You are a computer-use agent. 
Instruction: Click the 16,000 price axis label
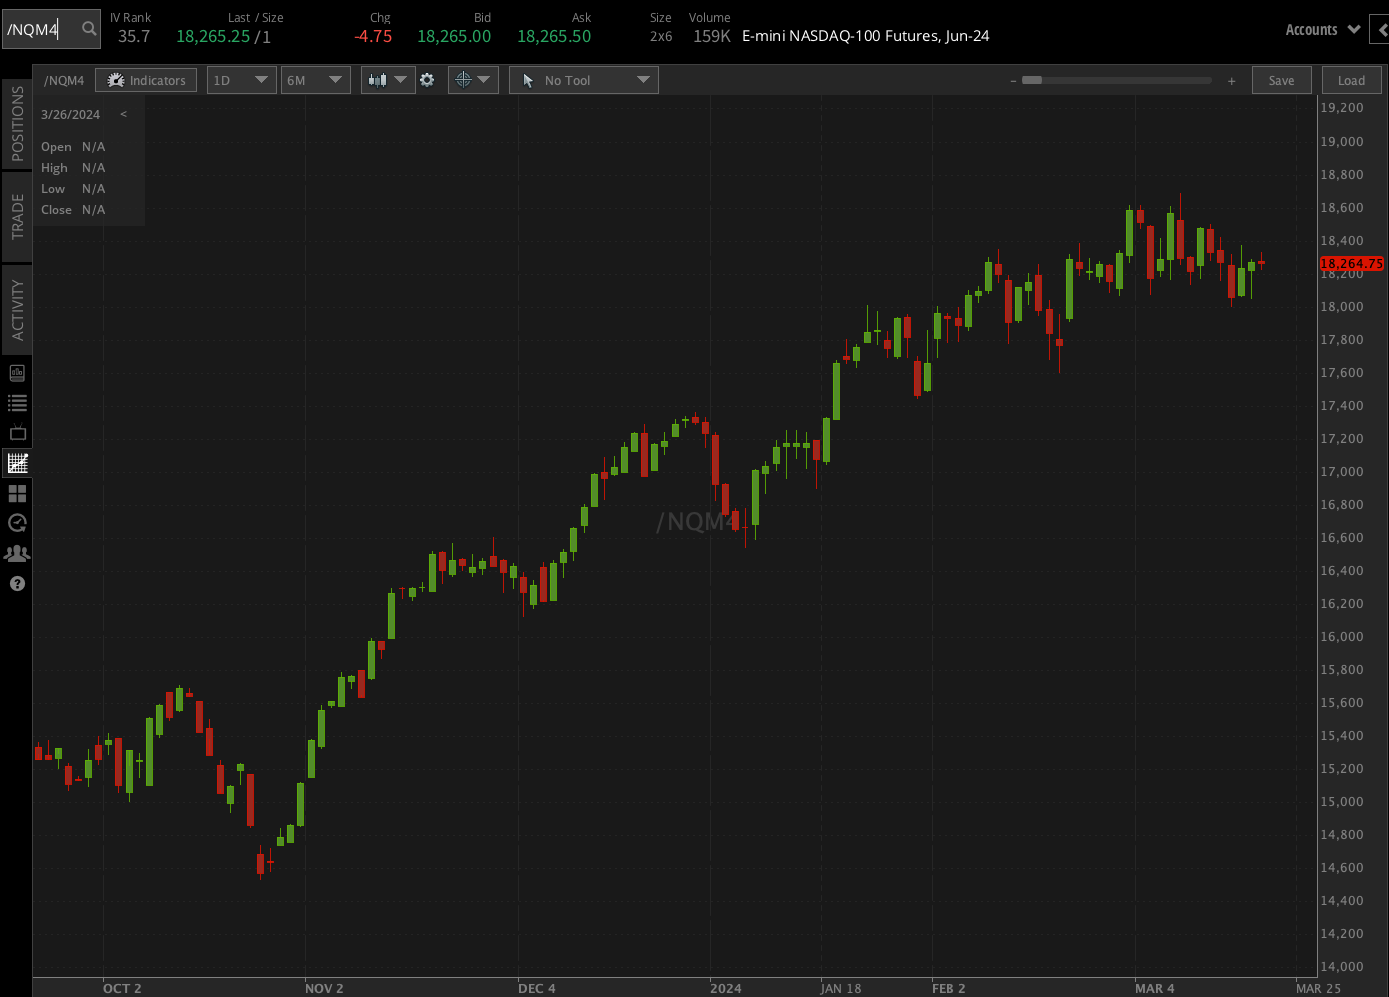pos(1342,636)
